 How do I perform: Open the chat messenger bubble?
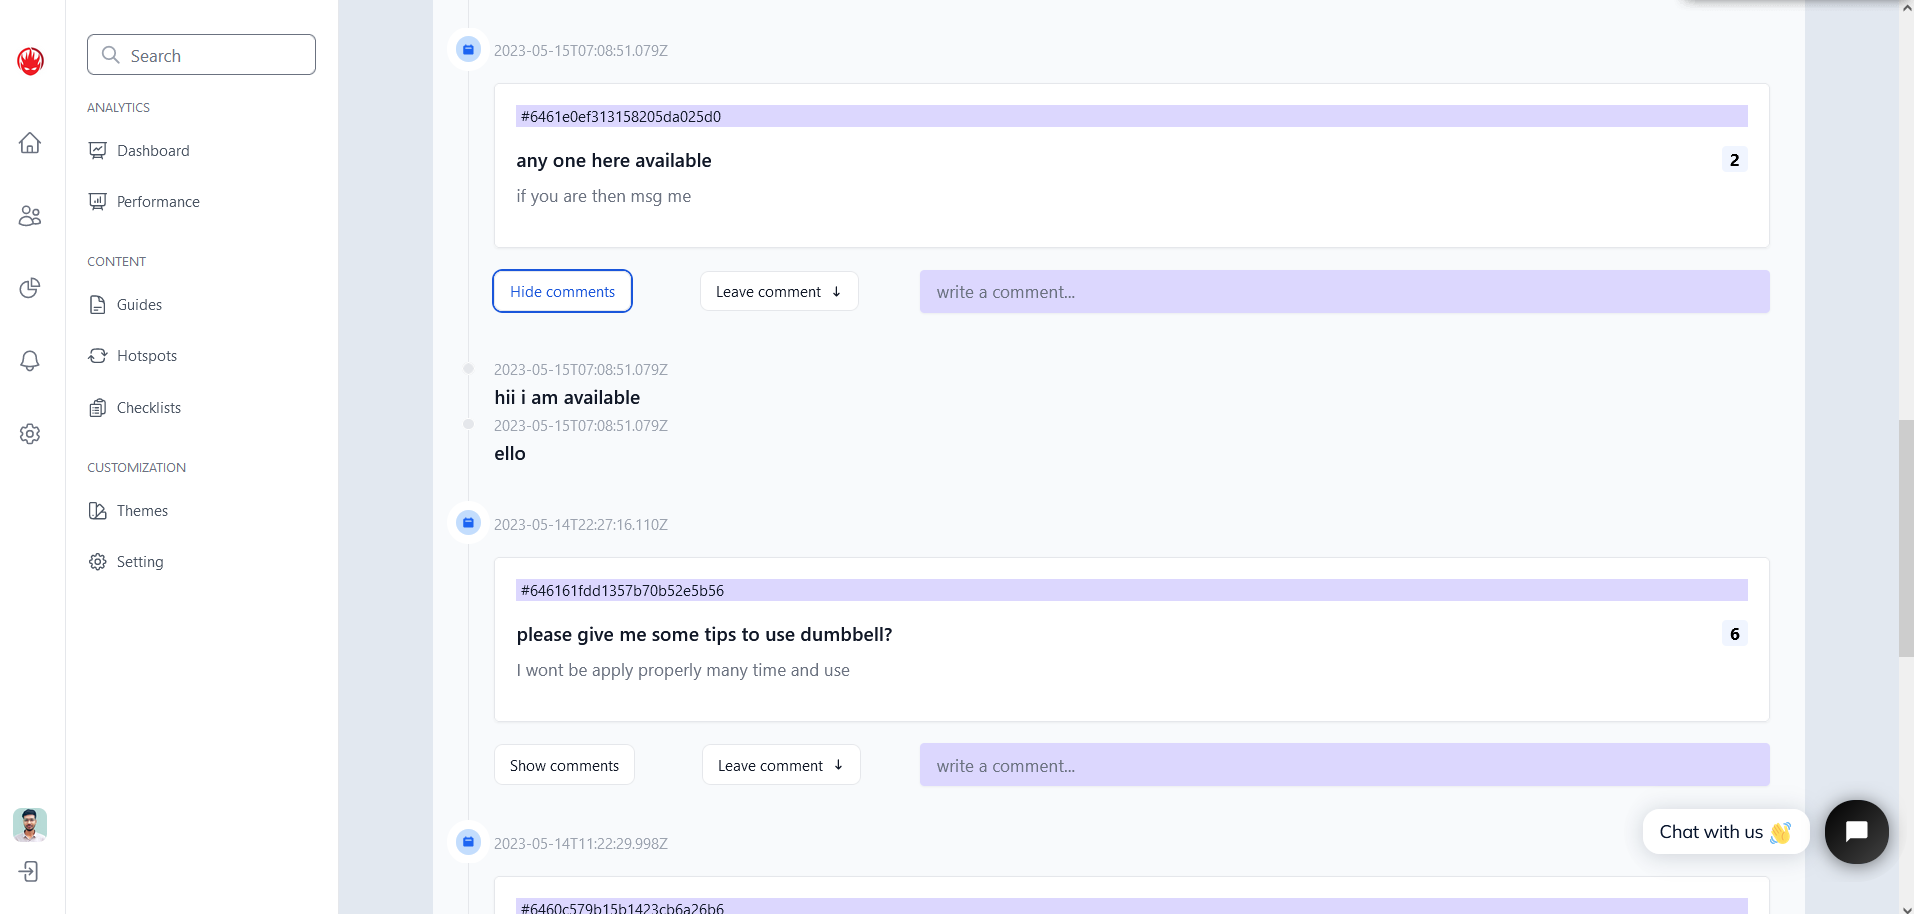1856,831
